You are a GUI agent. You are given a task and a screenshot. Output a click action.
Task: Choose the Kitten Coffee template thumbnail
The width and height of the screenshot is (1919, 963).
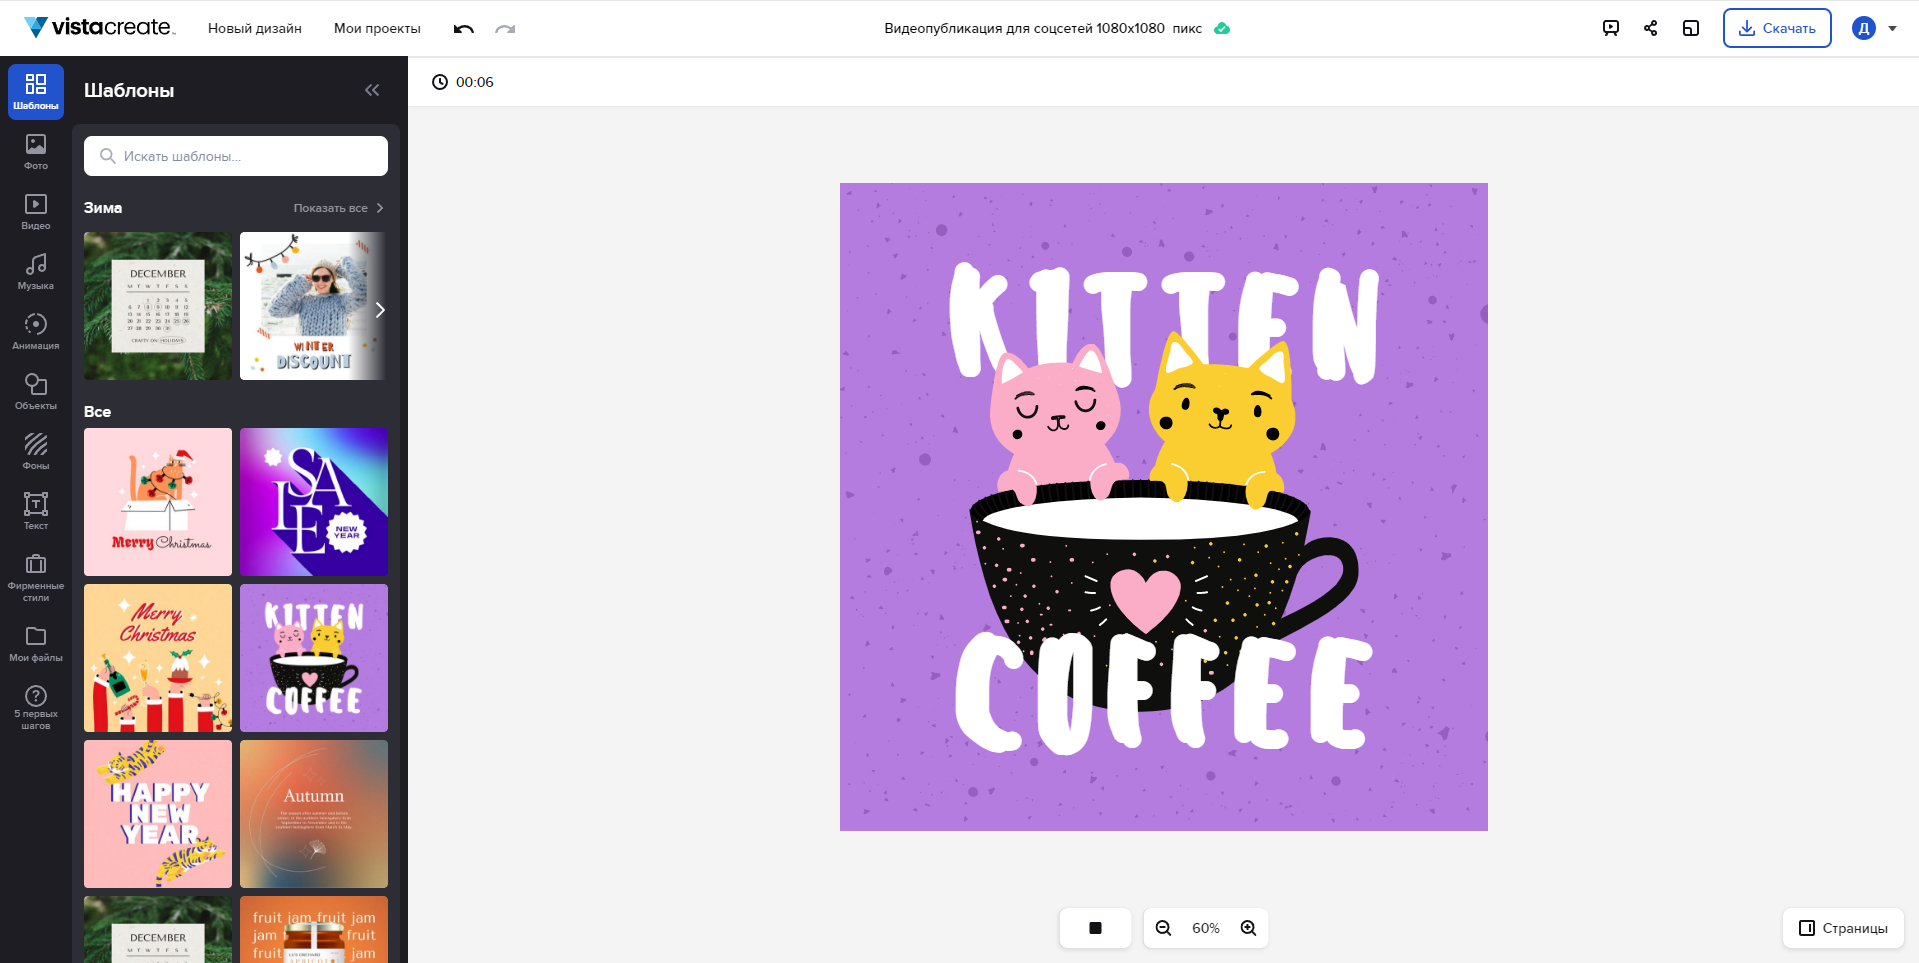point(314,658)
